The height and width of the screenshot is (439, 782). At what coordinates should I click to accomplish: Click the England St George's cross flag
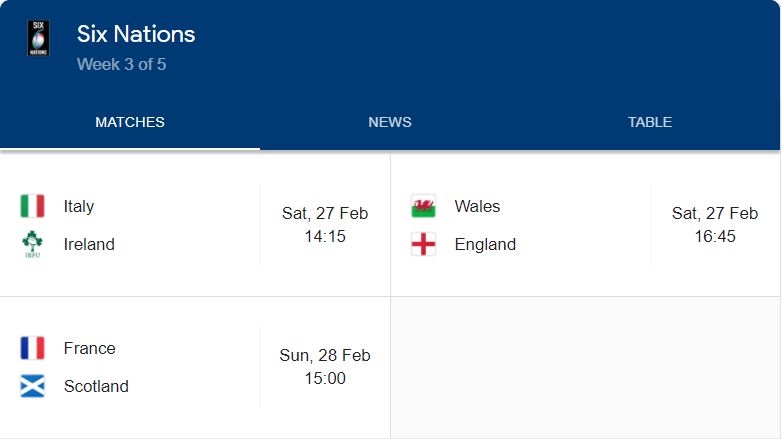pyautogui.click(x=423, y=244)
